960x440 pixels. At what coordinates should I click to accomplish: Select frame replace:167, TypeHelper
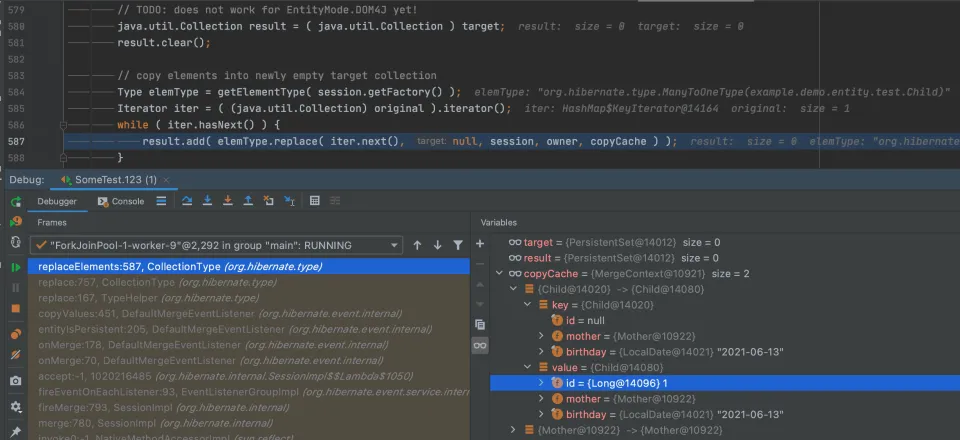[x=249, y=298]
